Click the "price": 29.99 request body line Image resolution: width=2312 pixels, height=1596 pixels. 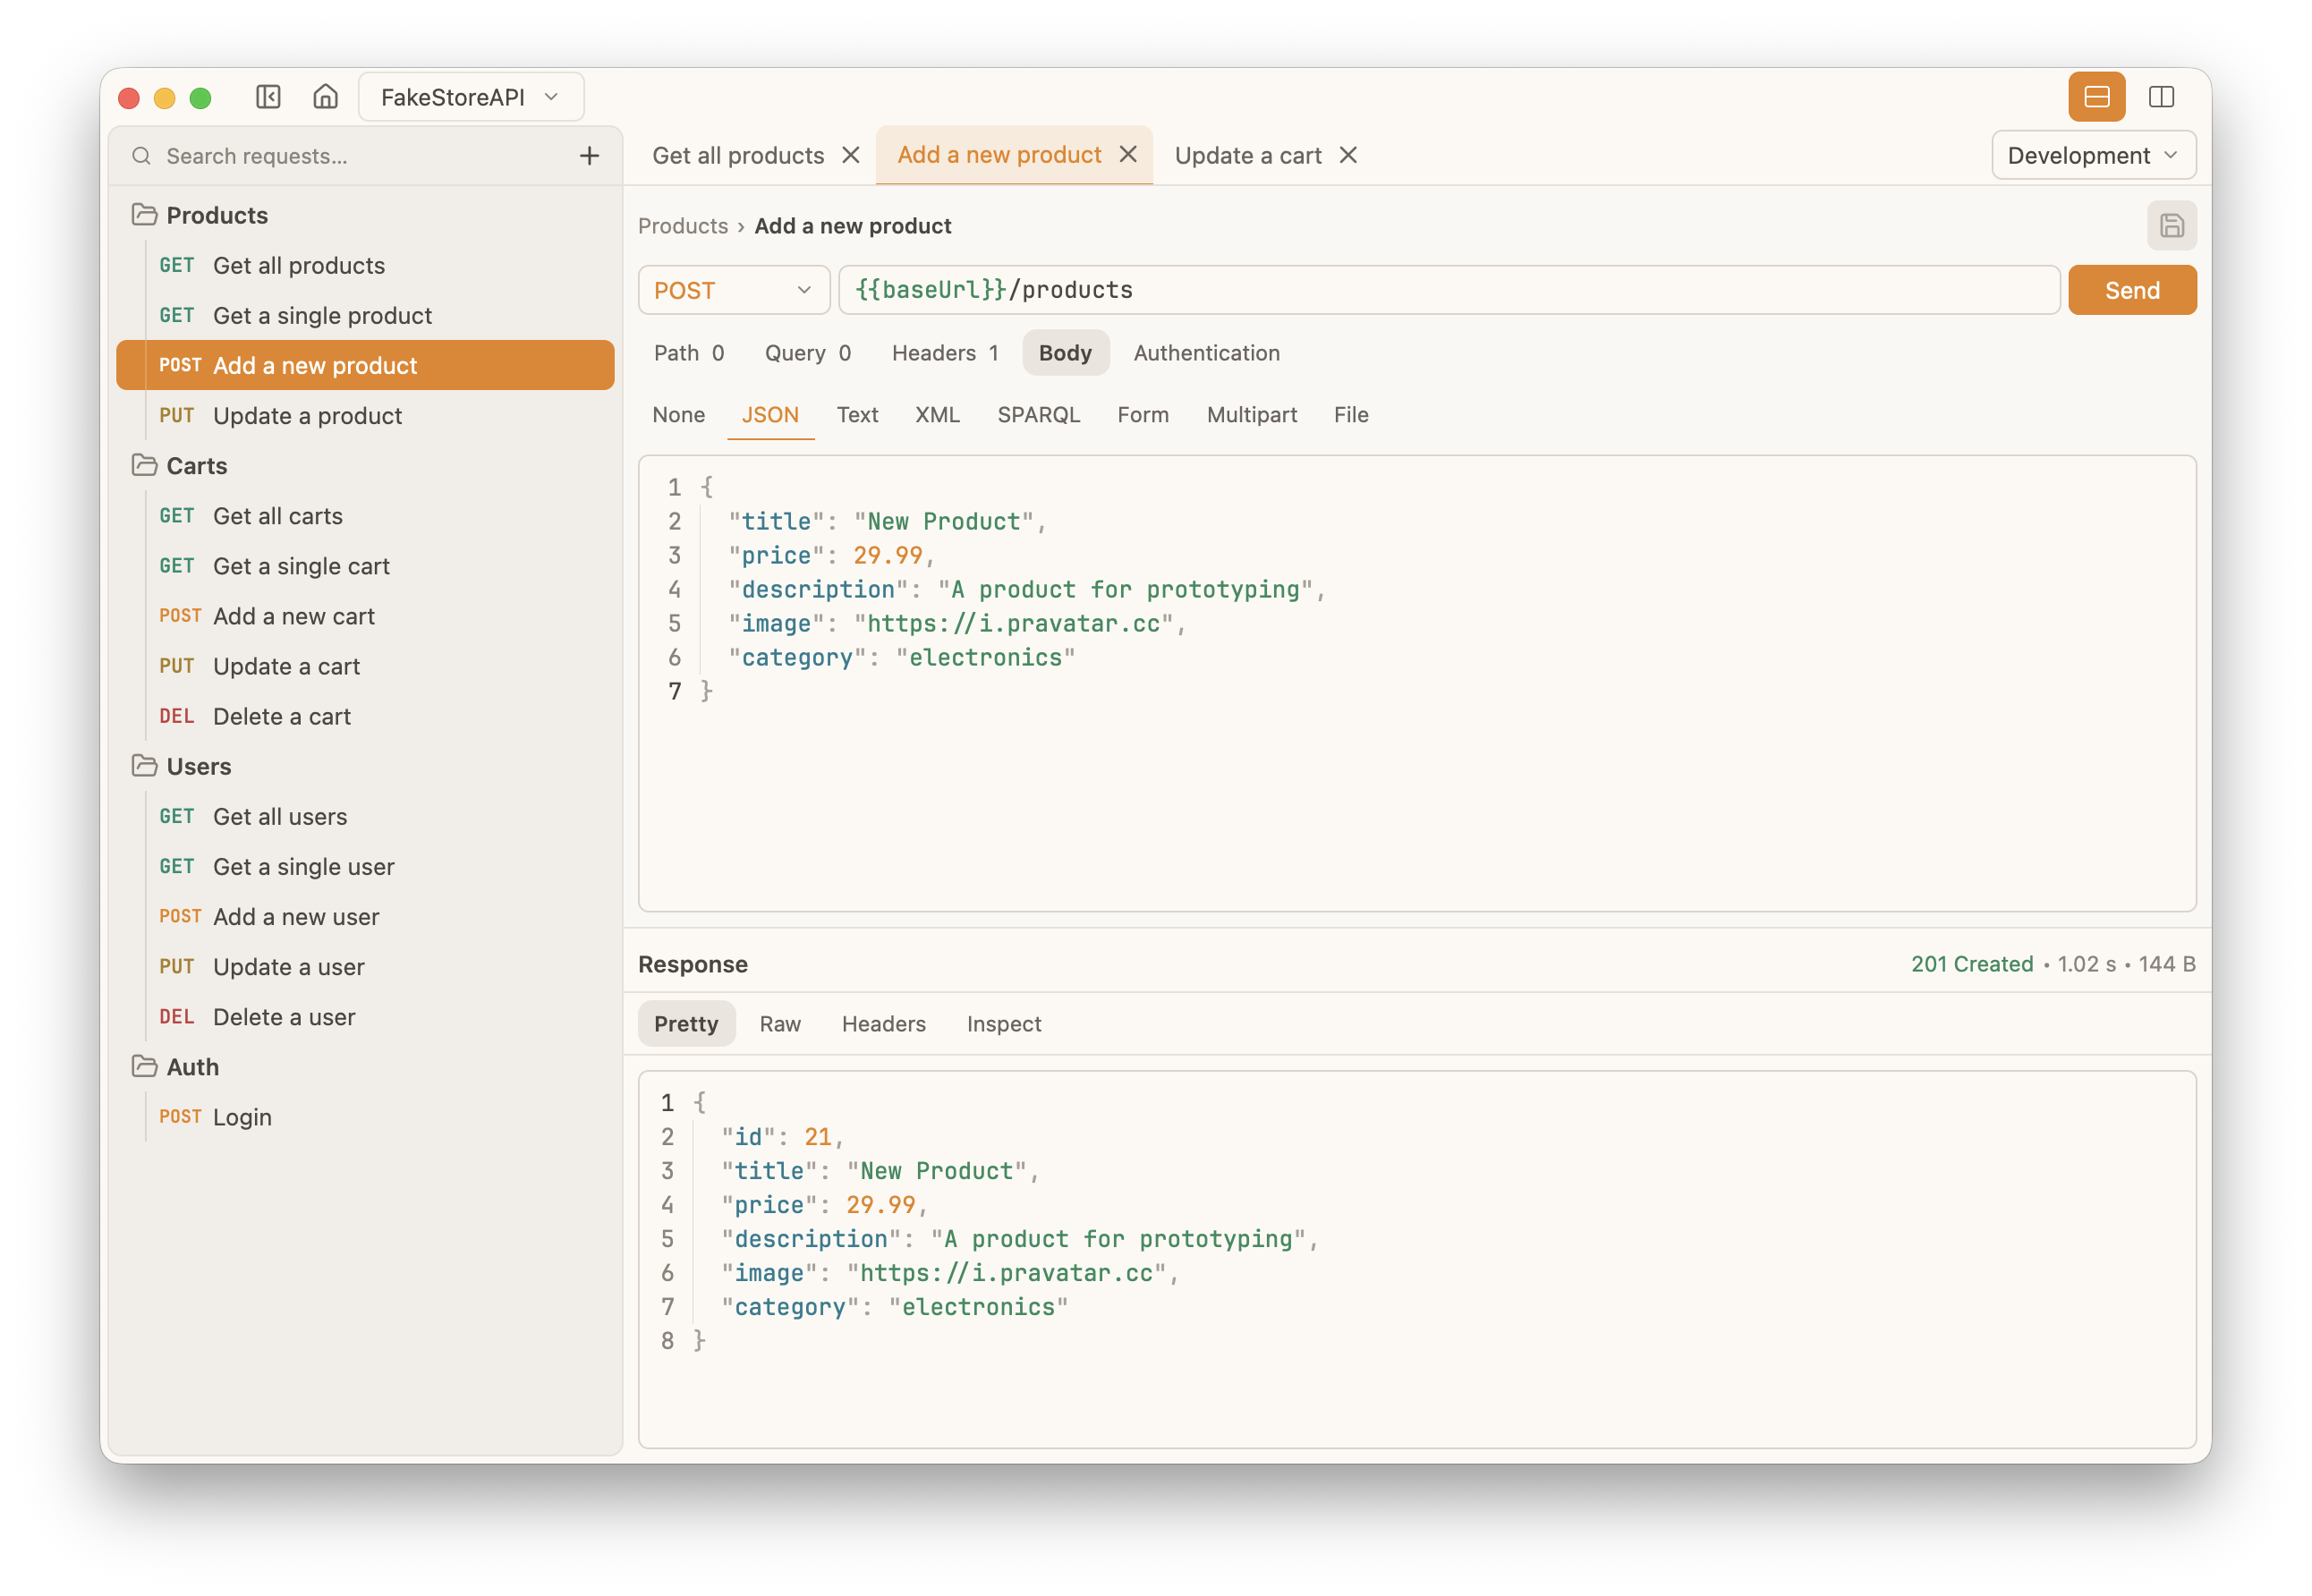point(831,555)
